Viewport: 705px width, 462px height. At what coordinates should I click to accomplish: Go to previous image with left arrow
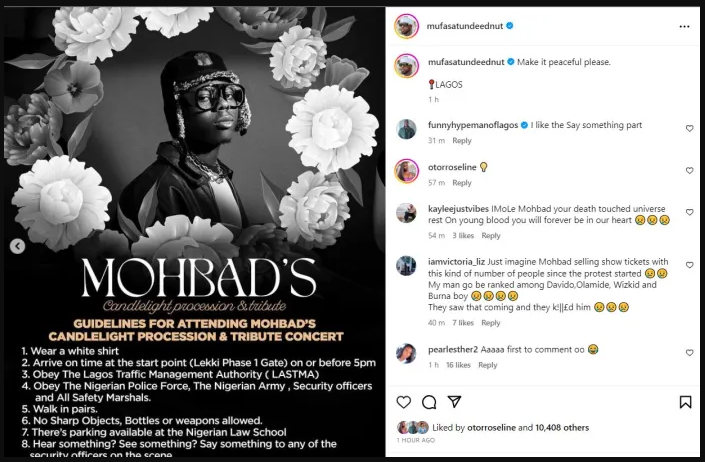point(17,246)
